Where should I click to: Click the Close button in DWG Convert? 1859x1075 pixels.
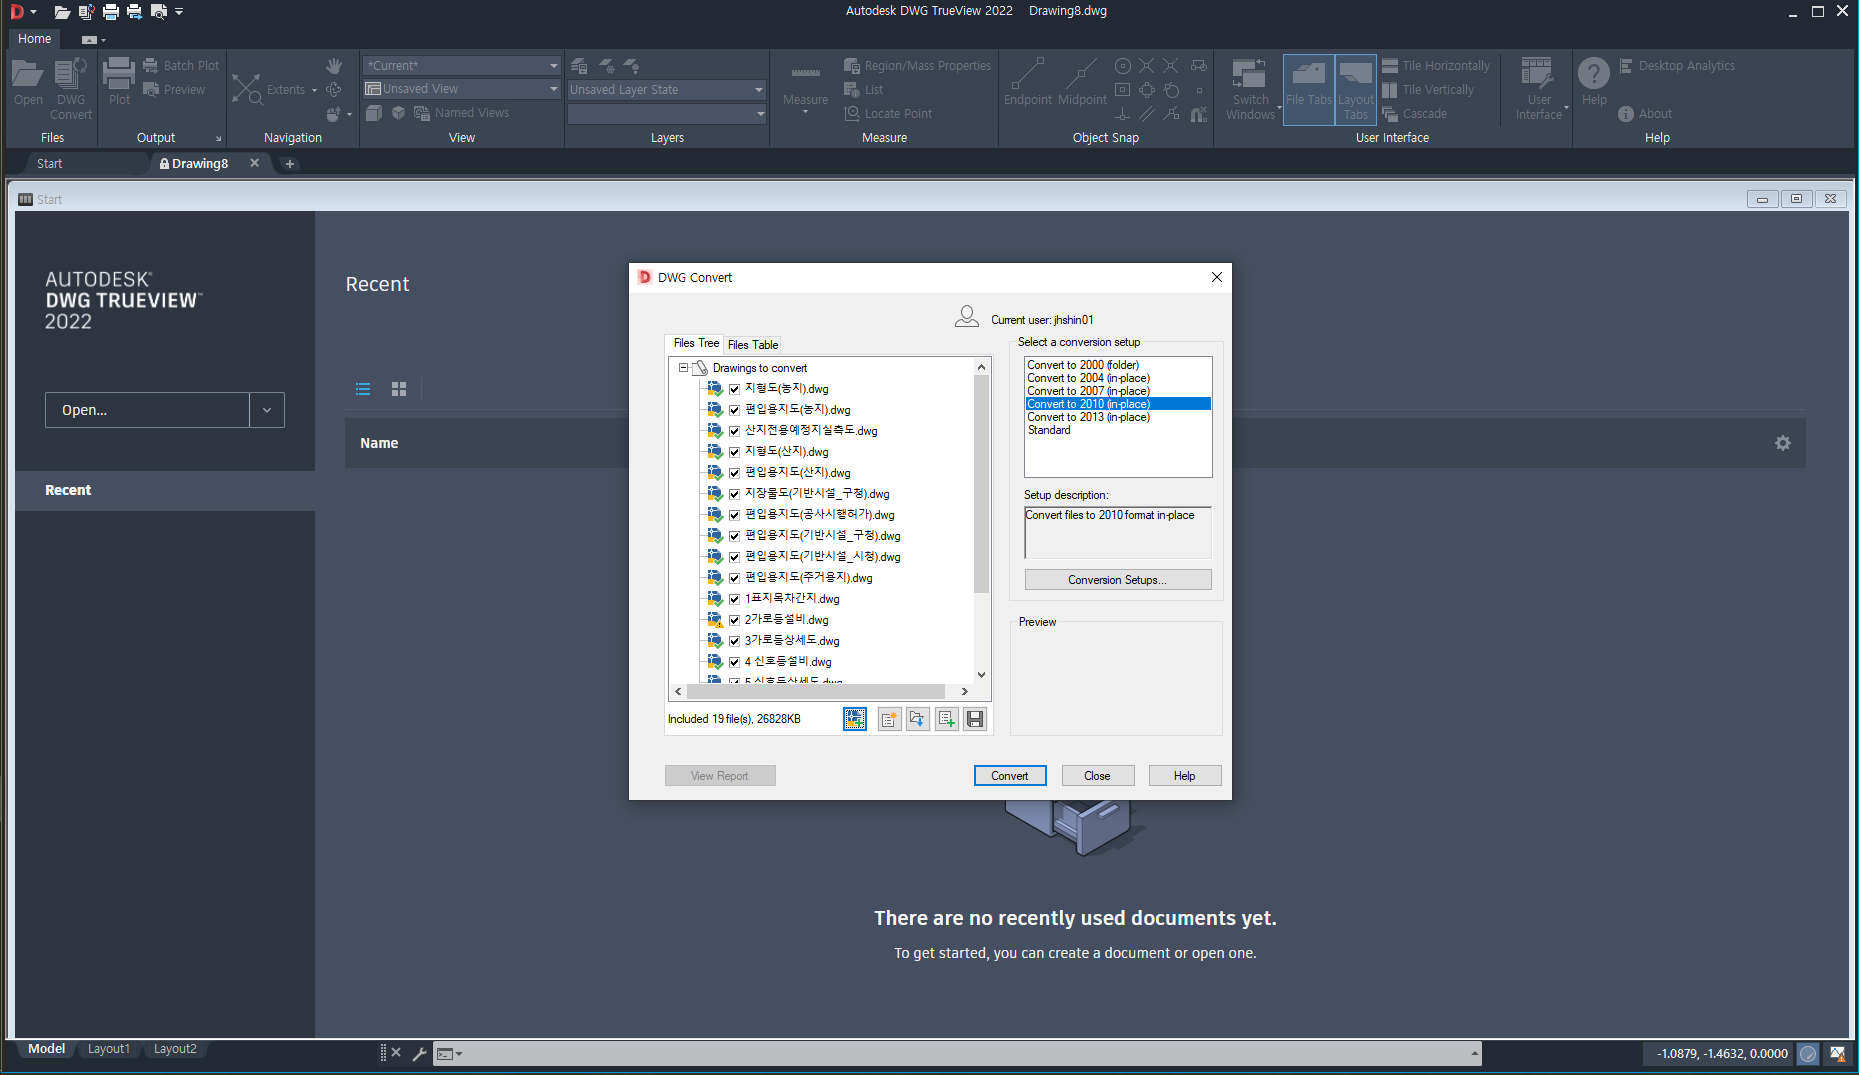tap(1097, 776)
